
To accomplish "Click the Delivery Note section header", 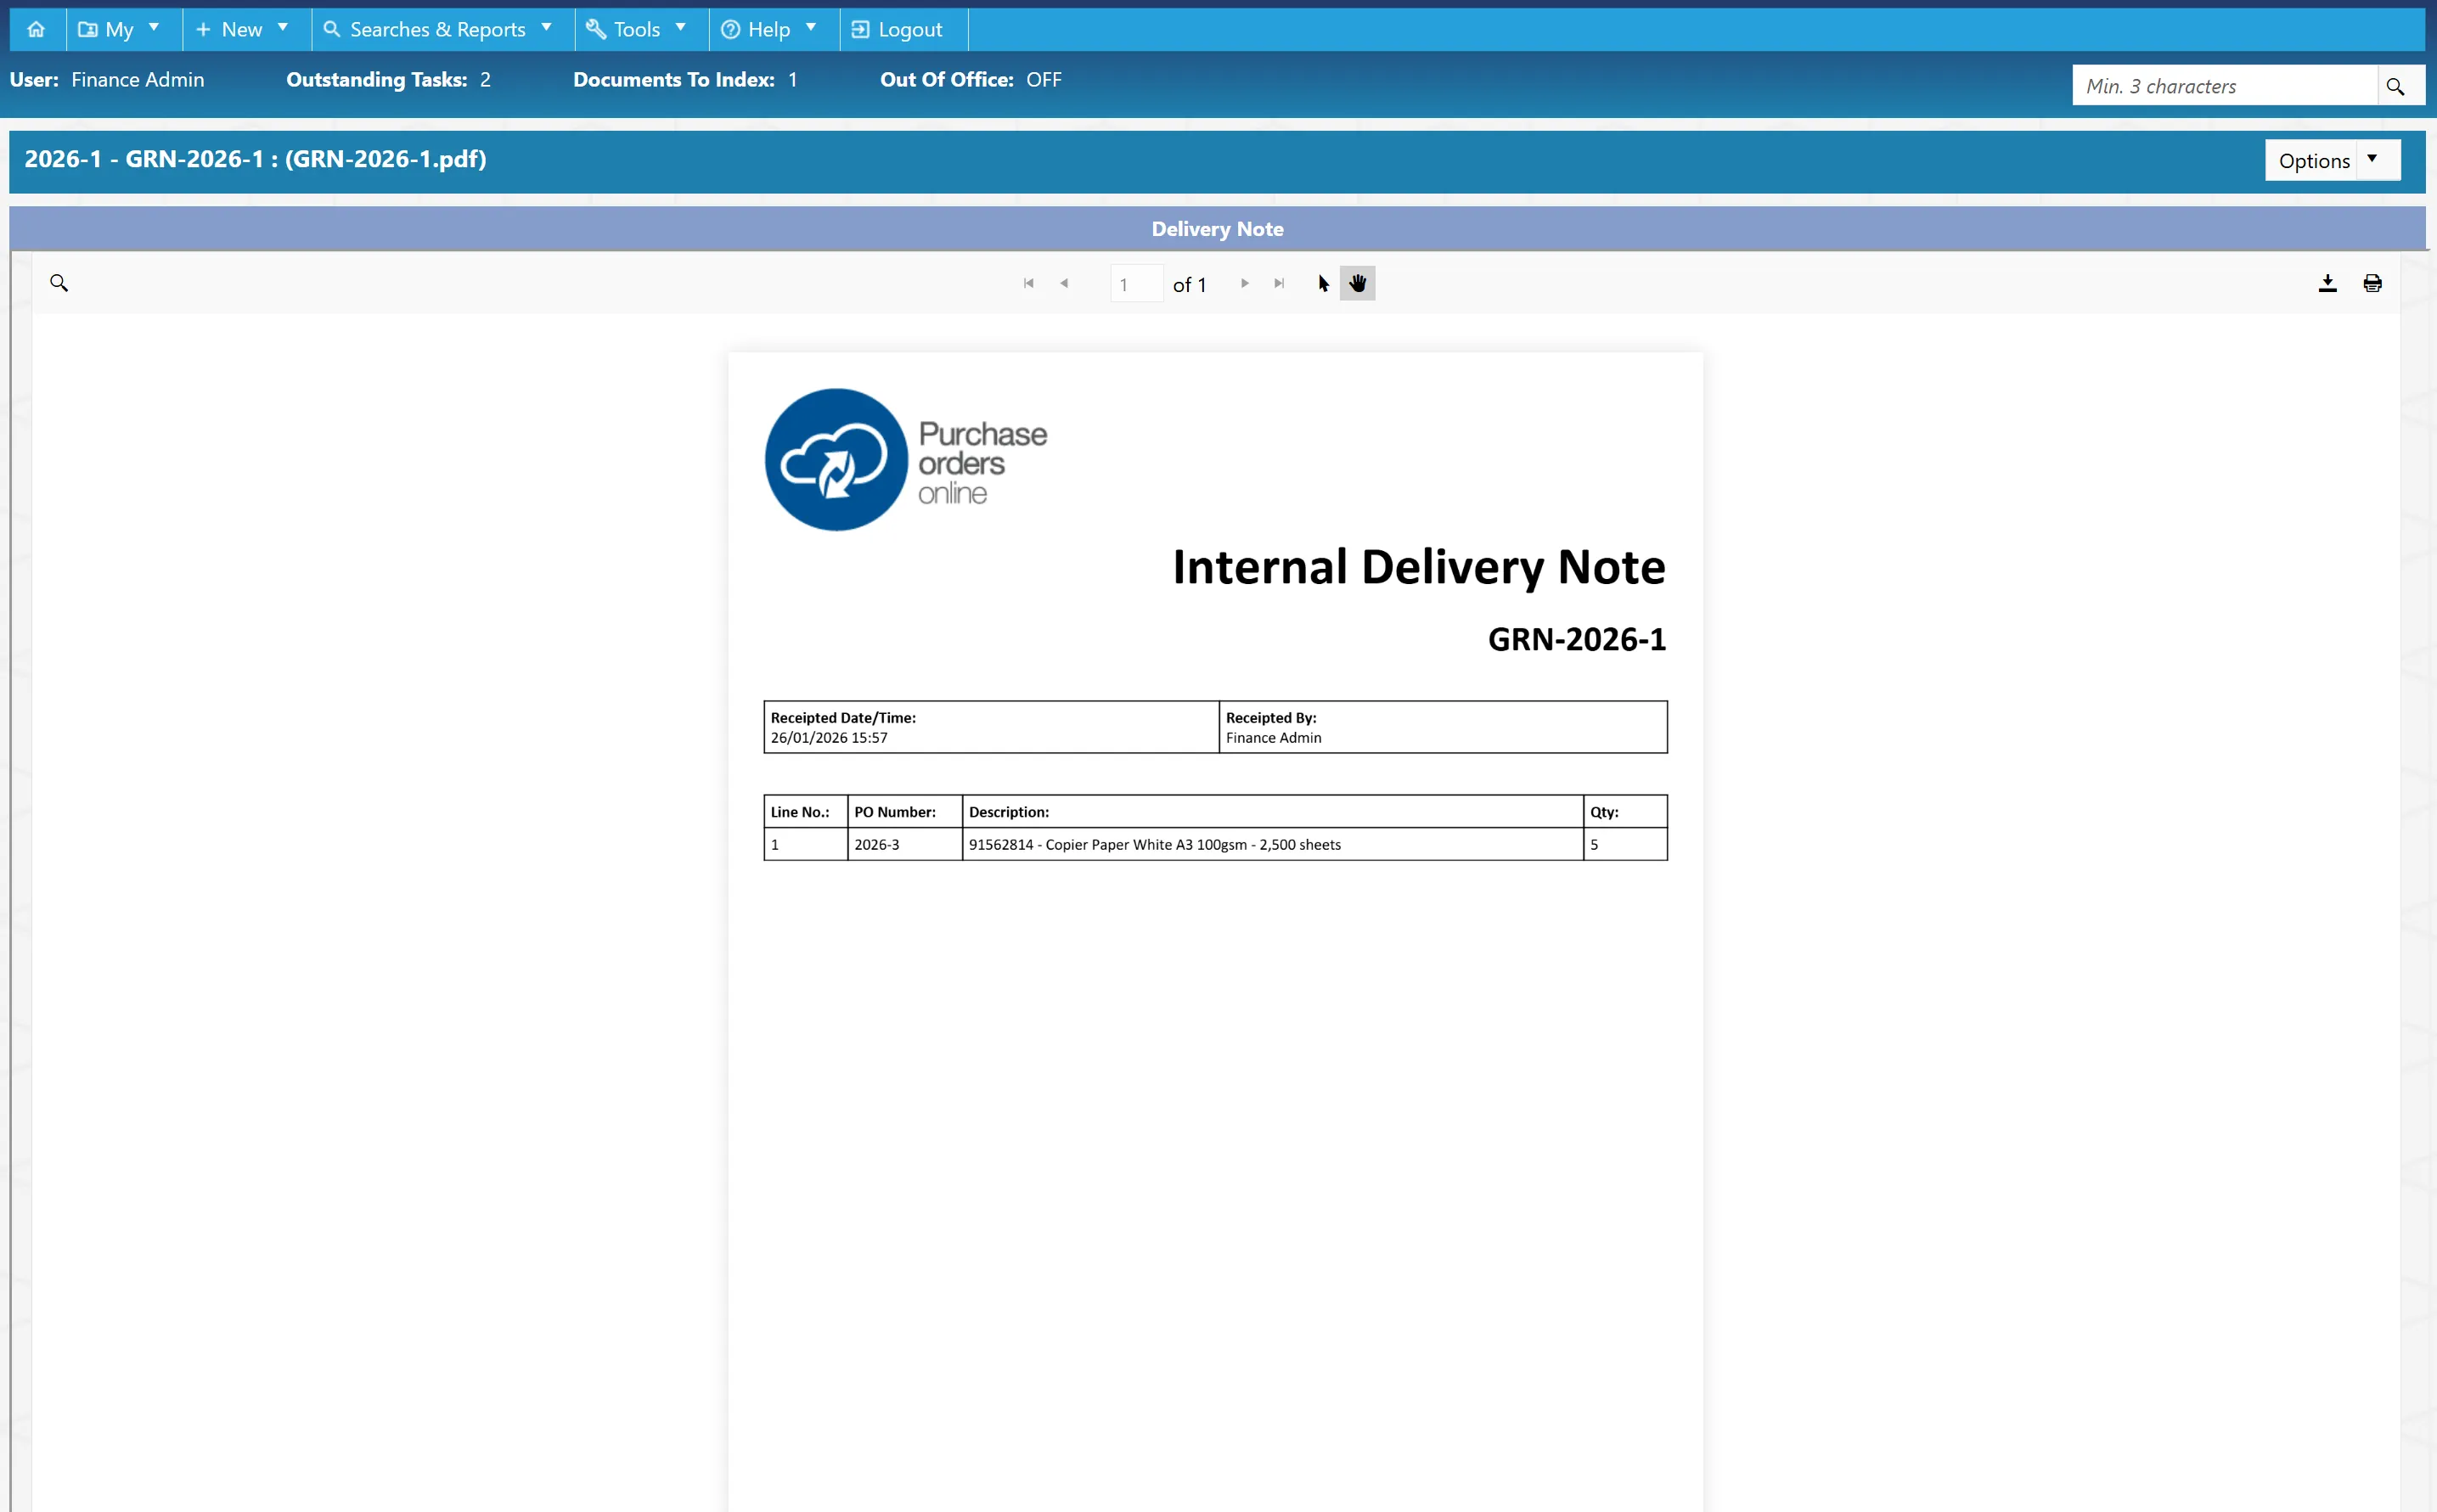I will [x=1217, y=229].
